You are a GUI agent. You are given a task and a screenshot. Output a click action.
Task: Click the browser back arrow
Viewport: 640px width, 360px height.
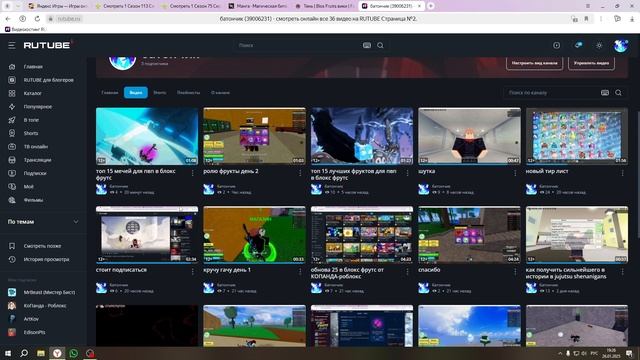pos(8,19)
